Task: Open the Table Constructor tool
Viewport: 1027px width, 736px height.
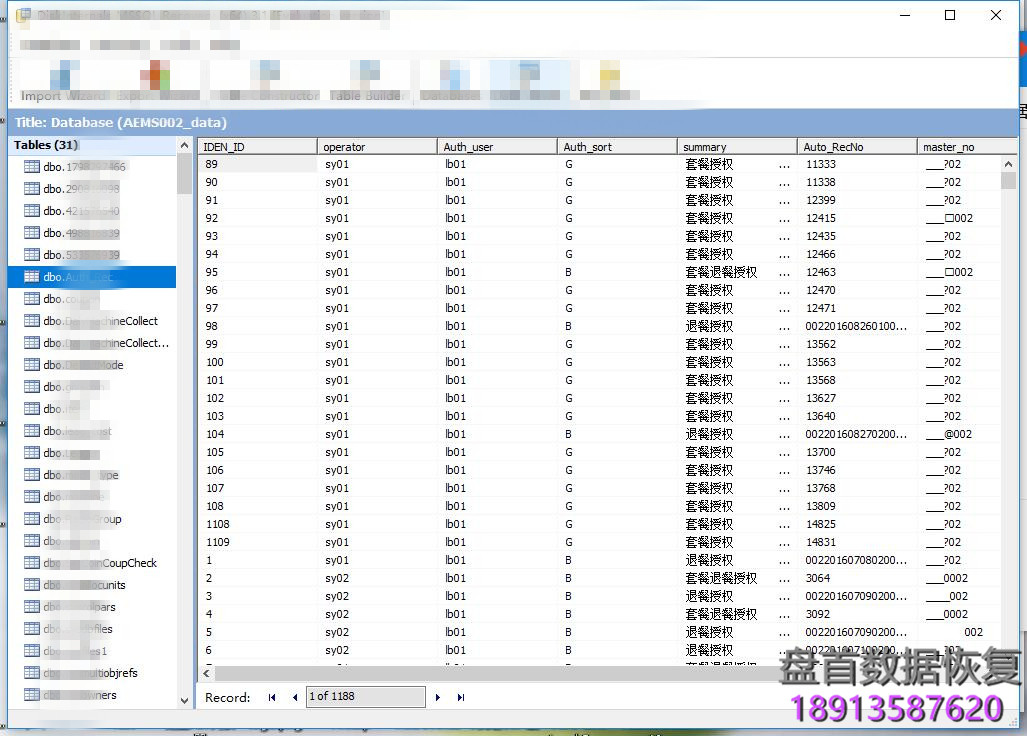Action: (263, 78)
